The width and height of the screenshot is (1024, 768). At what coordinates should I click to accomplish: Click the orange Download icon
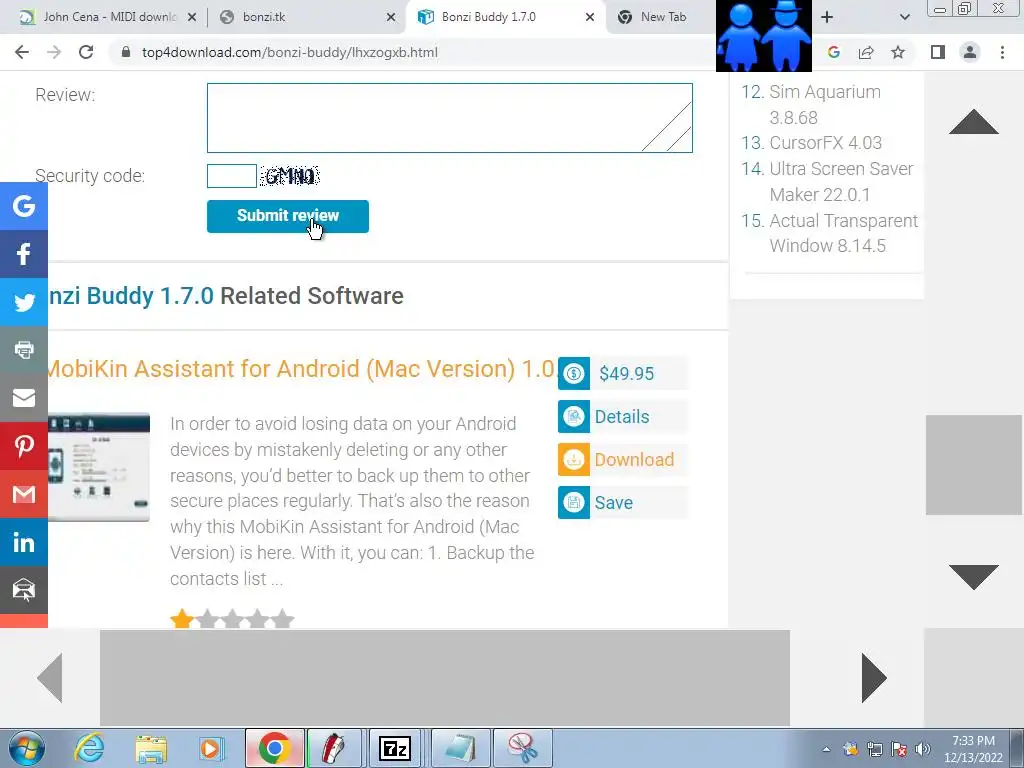coord(574,460)
